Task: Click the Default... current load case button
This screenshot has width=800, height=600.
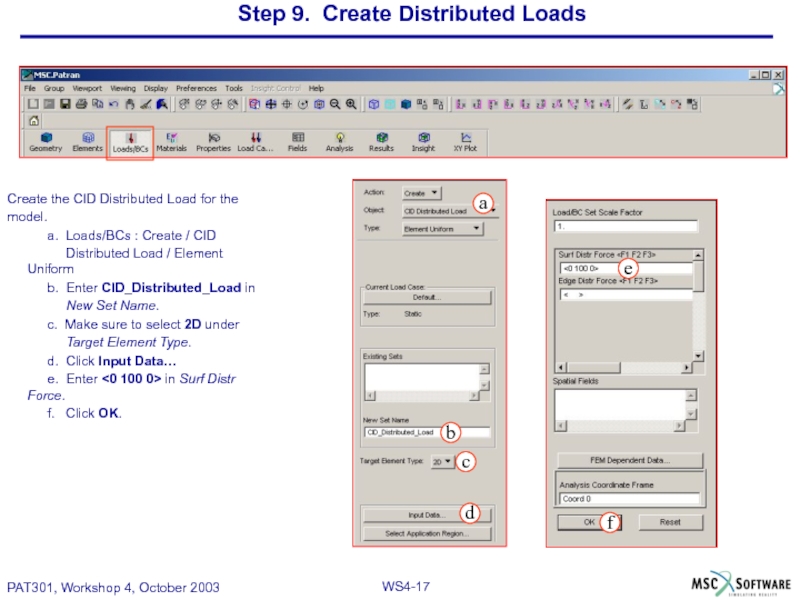Action: (427, 297)
